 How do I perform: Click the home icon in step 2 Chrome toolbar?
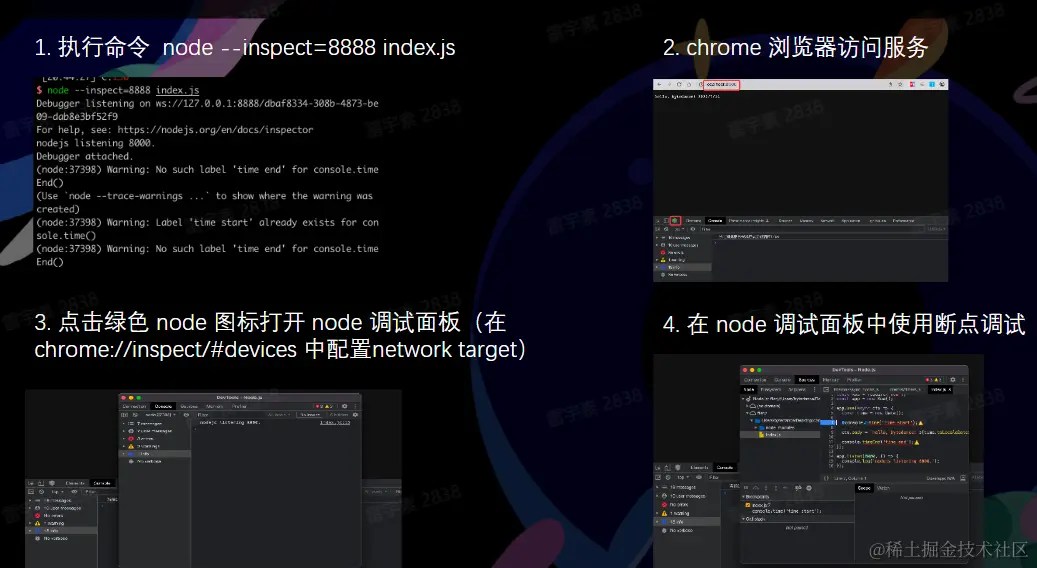coord(689,85)
